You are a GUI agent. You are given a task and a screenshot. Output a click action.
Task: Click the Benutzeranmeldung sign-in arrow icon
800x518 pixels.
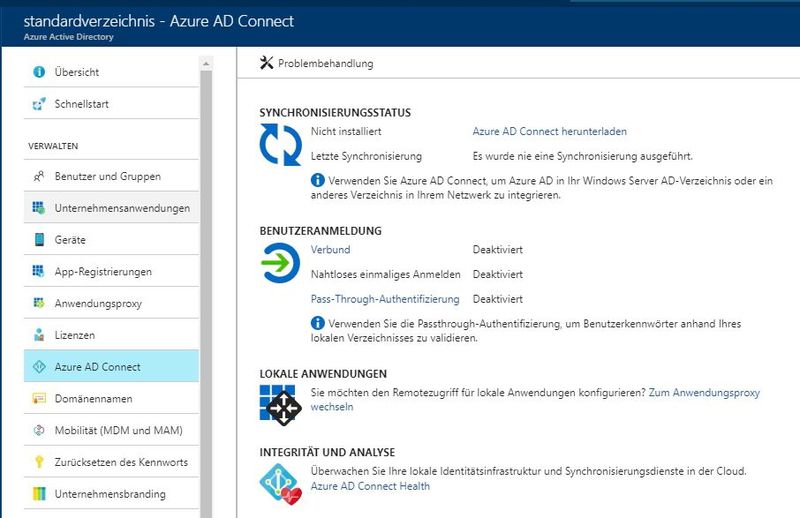click(280, 263)
